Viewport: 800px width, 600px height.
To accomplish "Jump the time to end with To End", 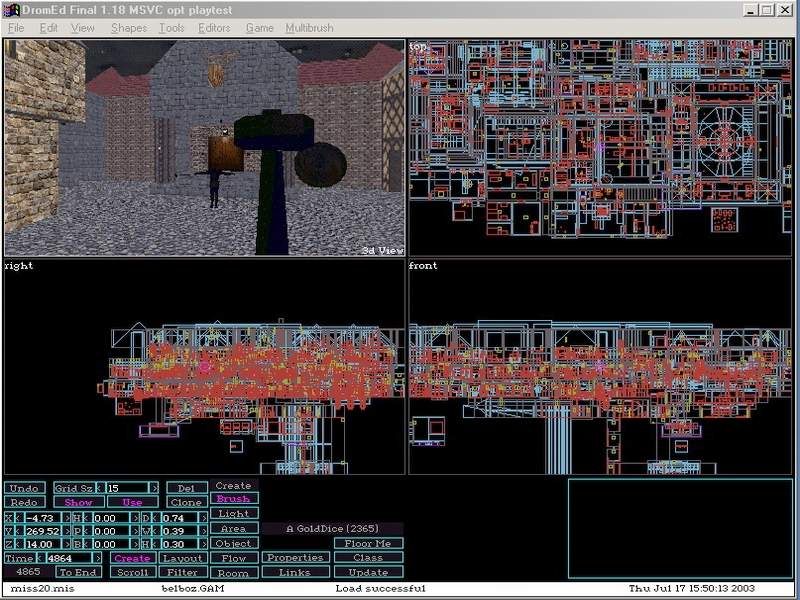I will [78, 572].
